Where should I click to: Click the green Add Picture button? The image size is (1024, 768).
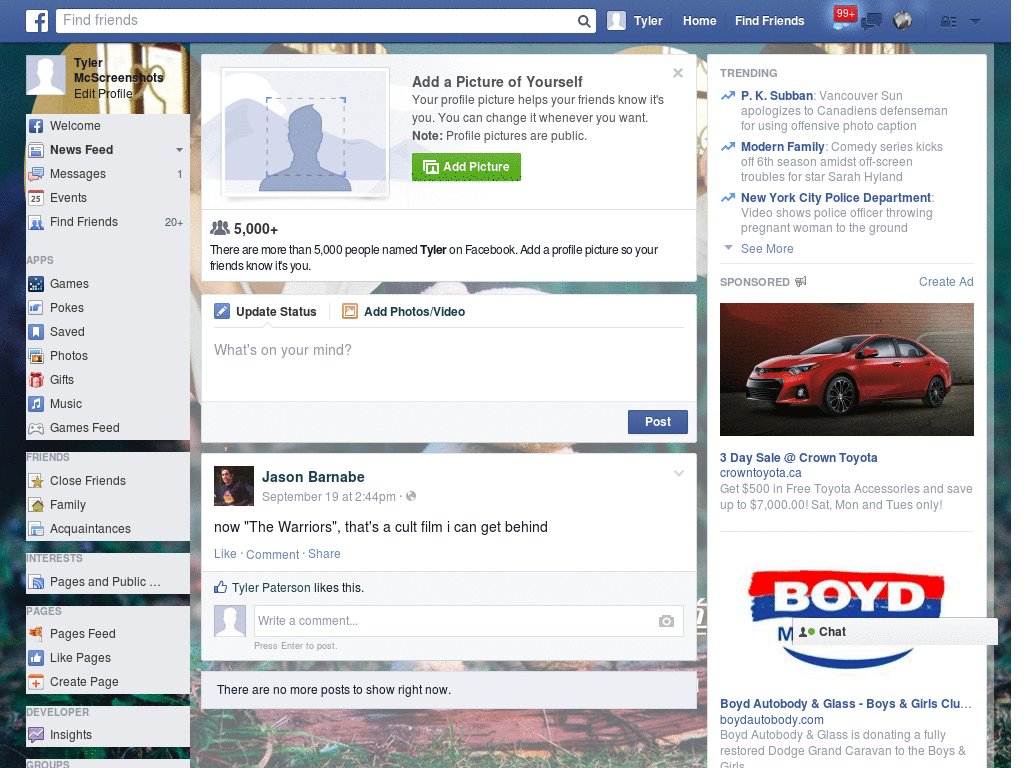pos(466,167)
